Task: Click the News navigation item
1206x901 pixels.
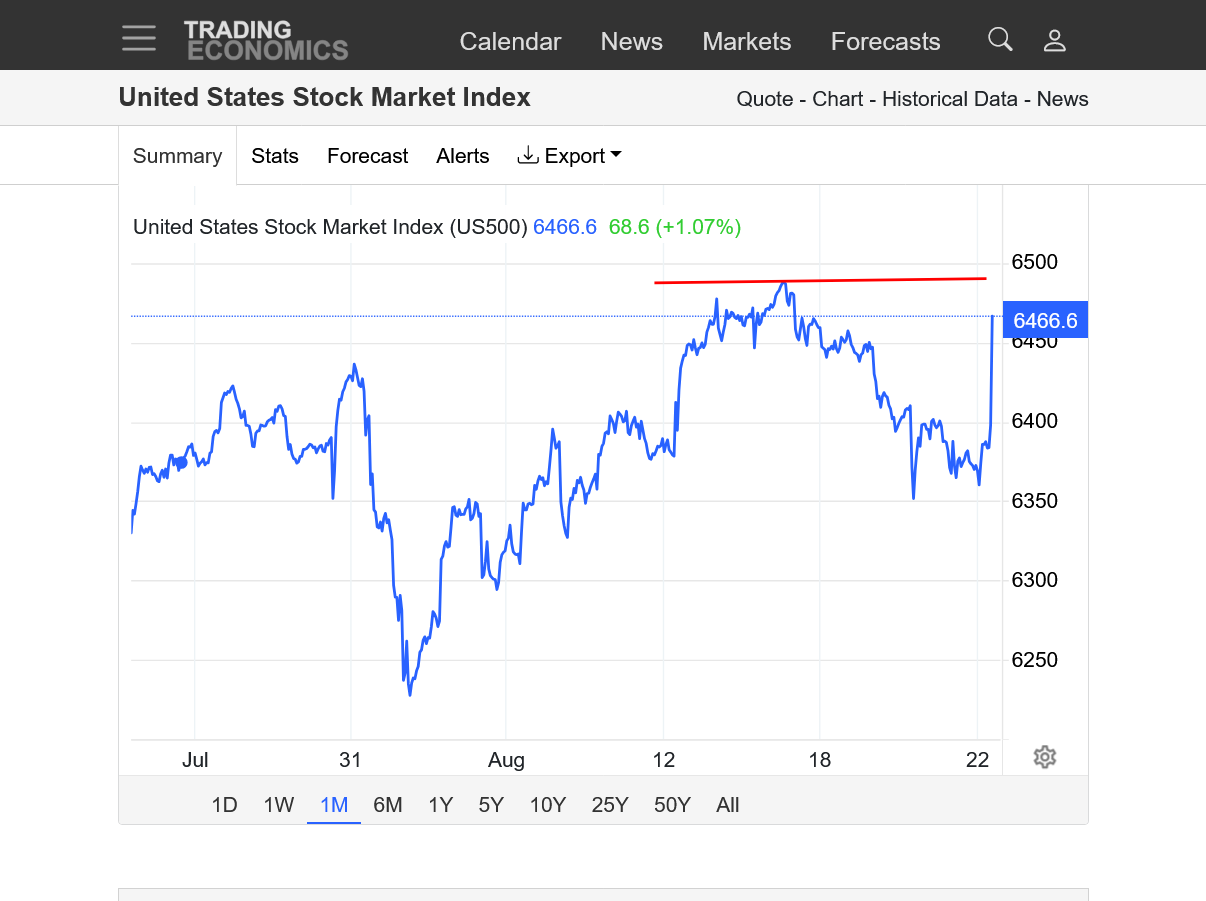Action: tap(631, 42)
